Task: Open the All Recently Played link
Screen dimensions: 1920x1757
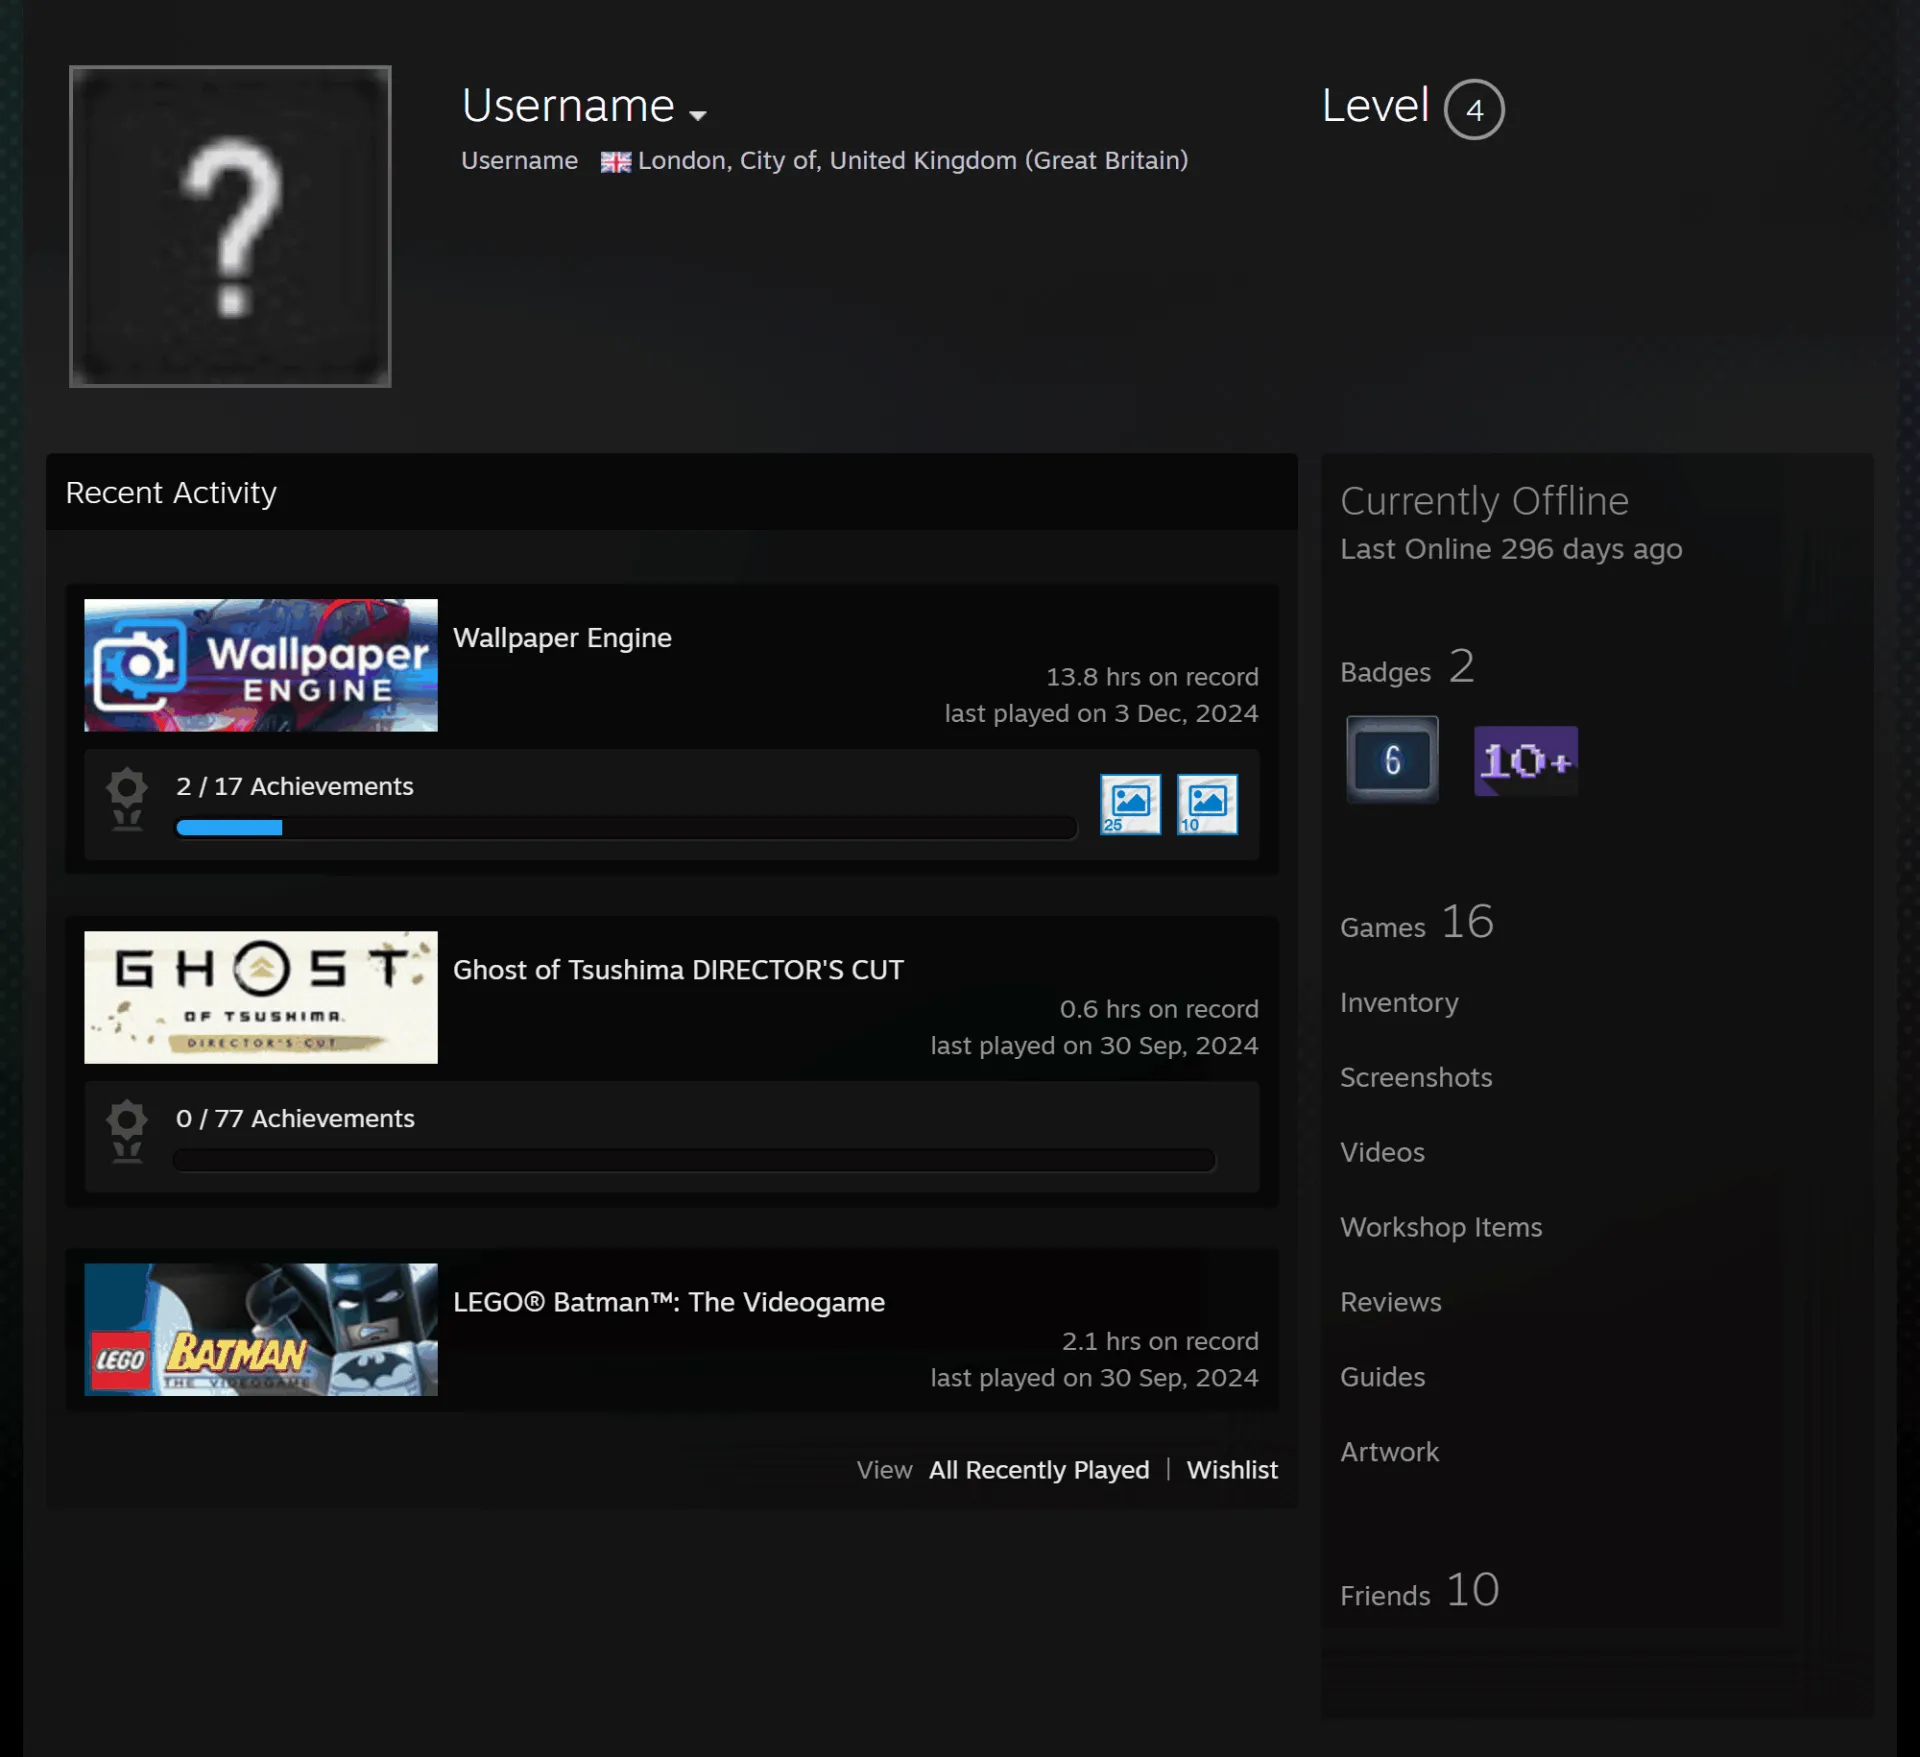Action: [x=1039, y=1469]
